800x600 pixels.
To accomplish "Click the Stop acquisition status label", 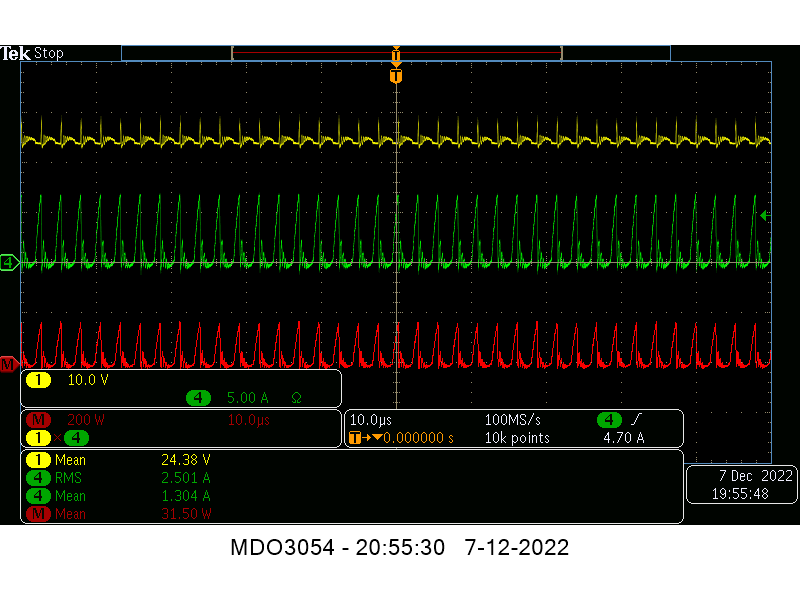I will pos(48,53).
